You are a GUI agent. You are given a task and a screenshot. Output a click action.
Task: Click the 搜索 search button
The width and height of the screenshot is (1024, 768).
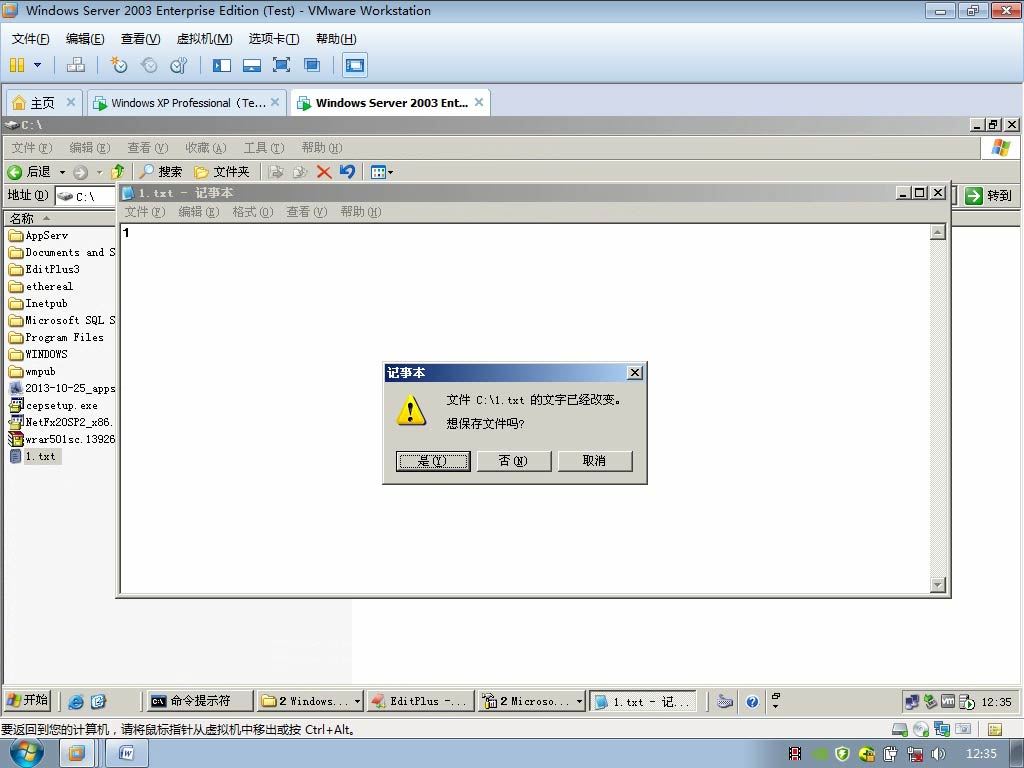[161, 172]
